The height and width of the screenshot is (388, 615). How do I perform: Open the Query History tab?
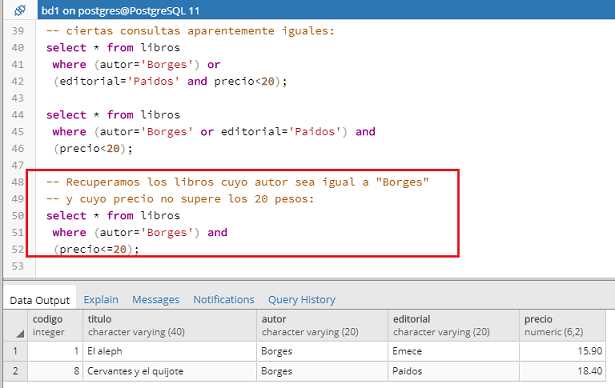point(302,300)
